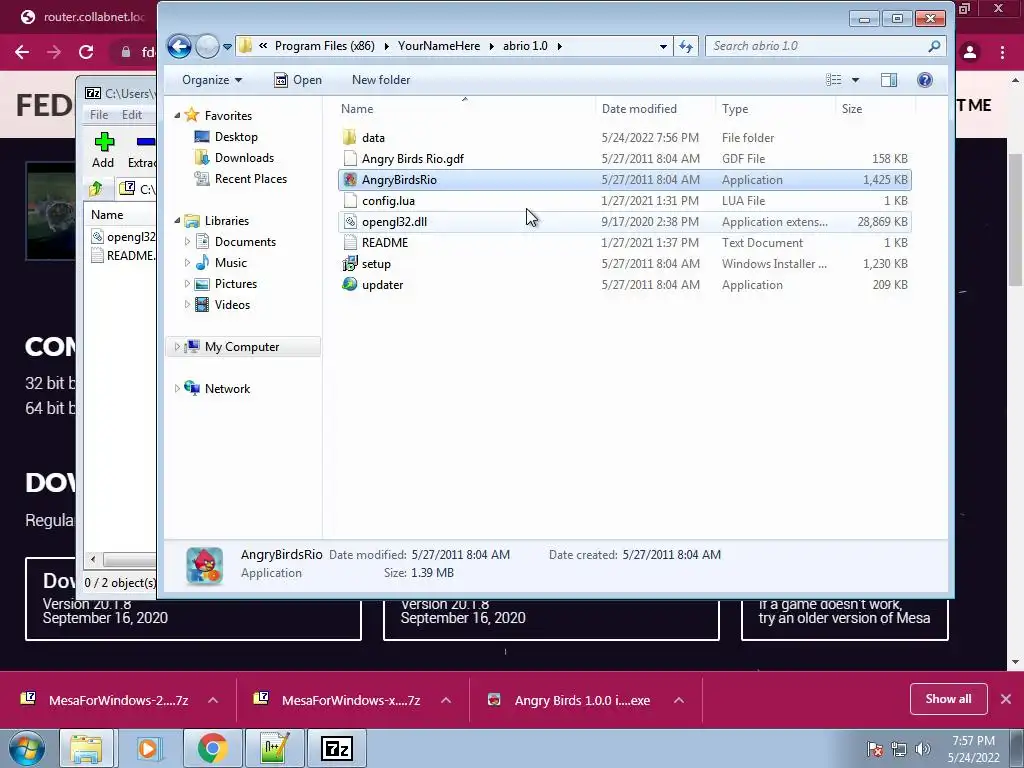This screenshot has width=1024, height=768.
Task: Select the data folder icon
Action: (349, 137)
